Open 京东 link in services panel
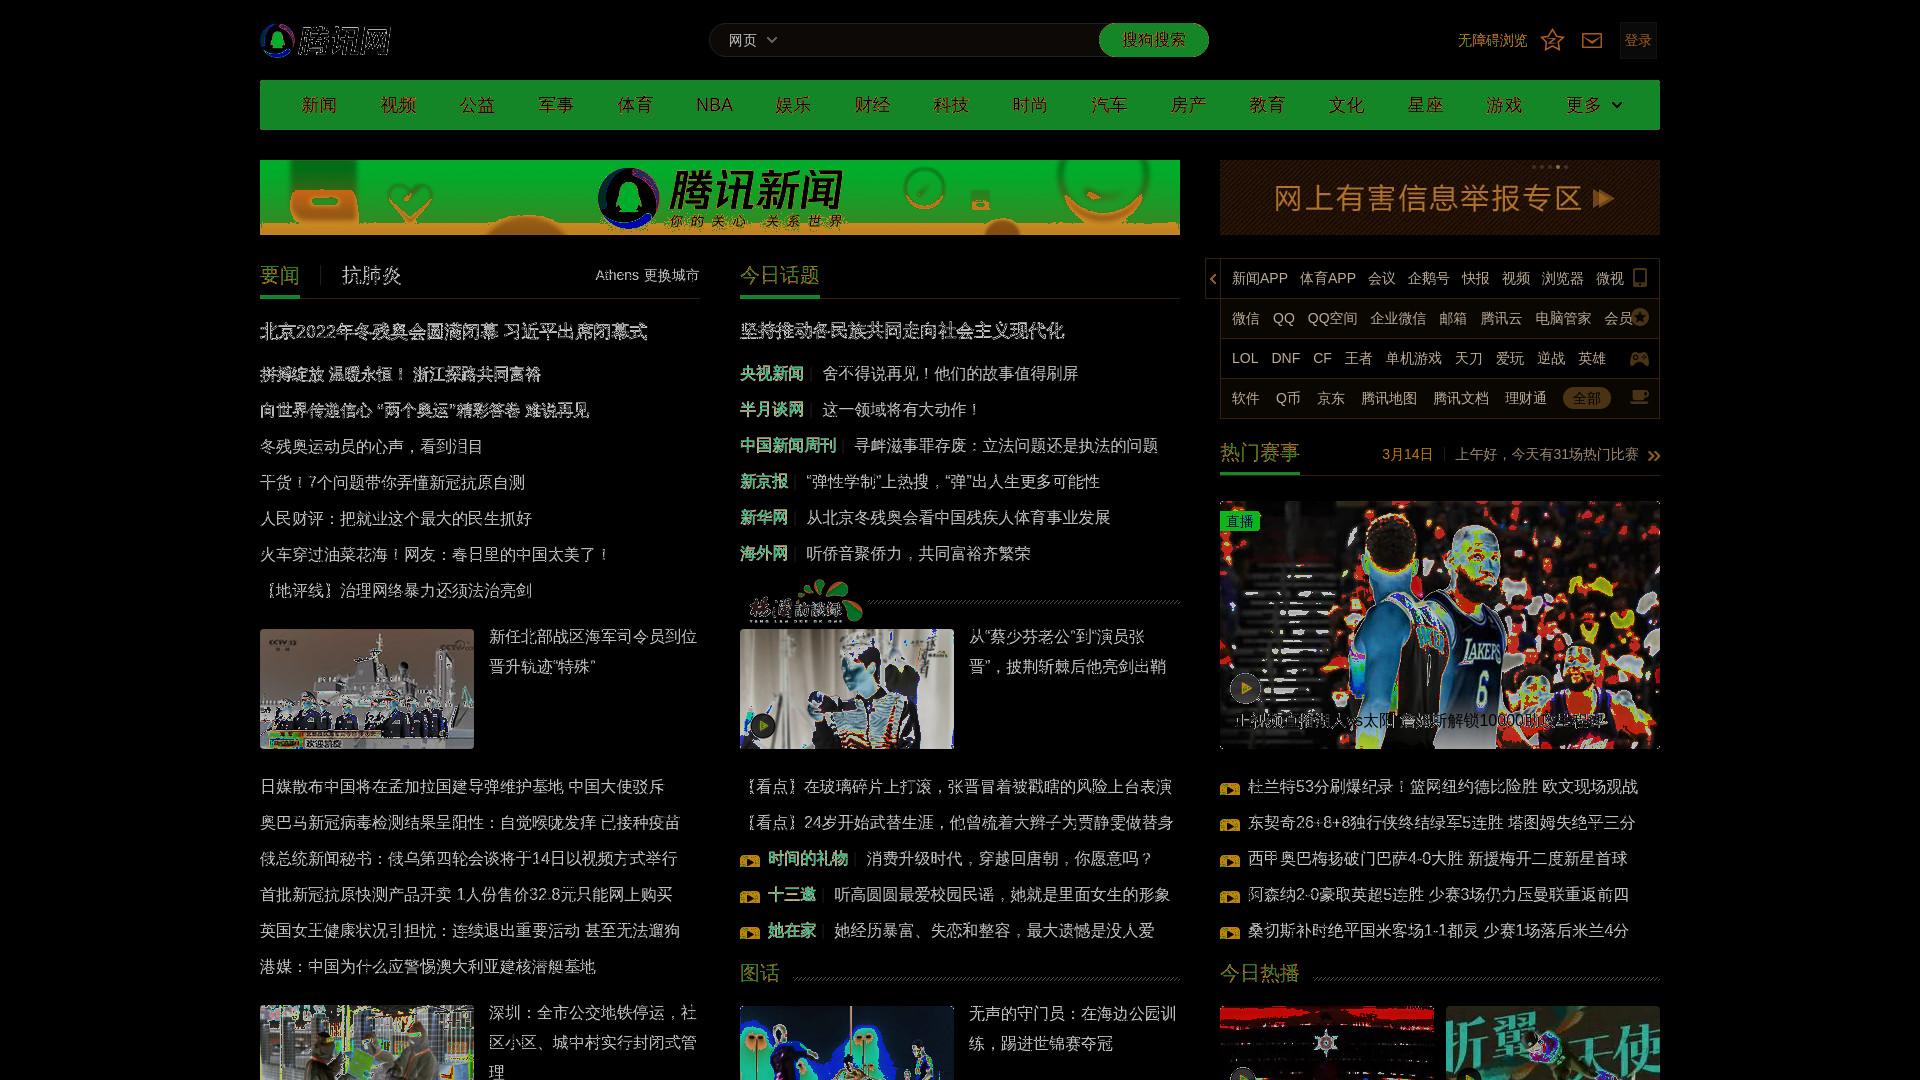The width and height of the screenshot is (1920, 1080). pyautogui.click(x=1331, y=398)
